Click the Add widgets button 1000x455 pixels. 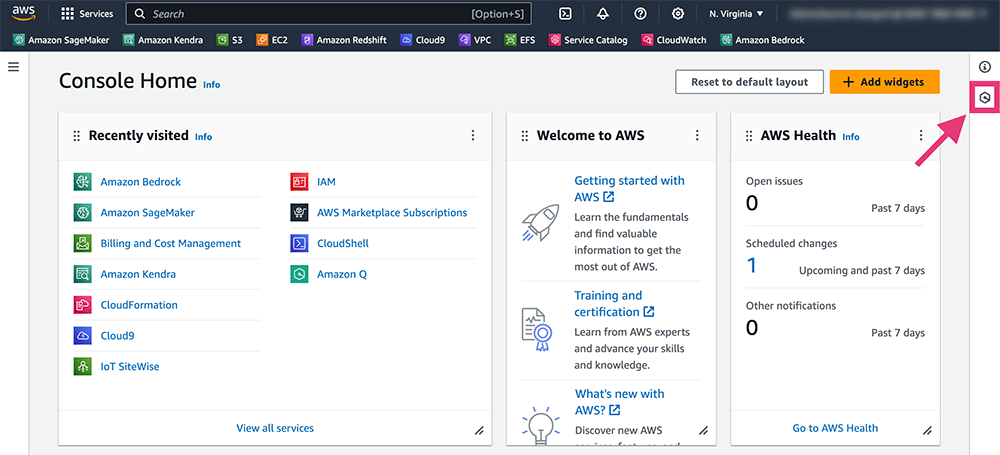click(885, 82)
